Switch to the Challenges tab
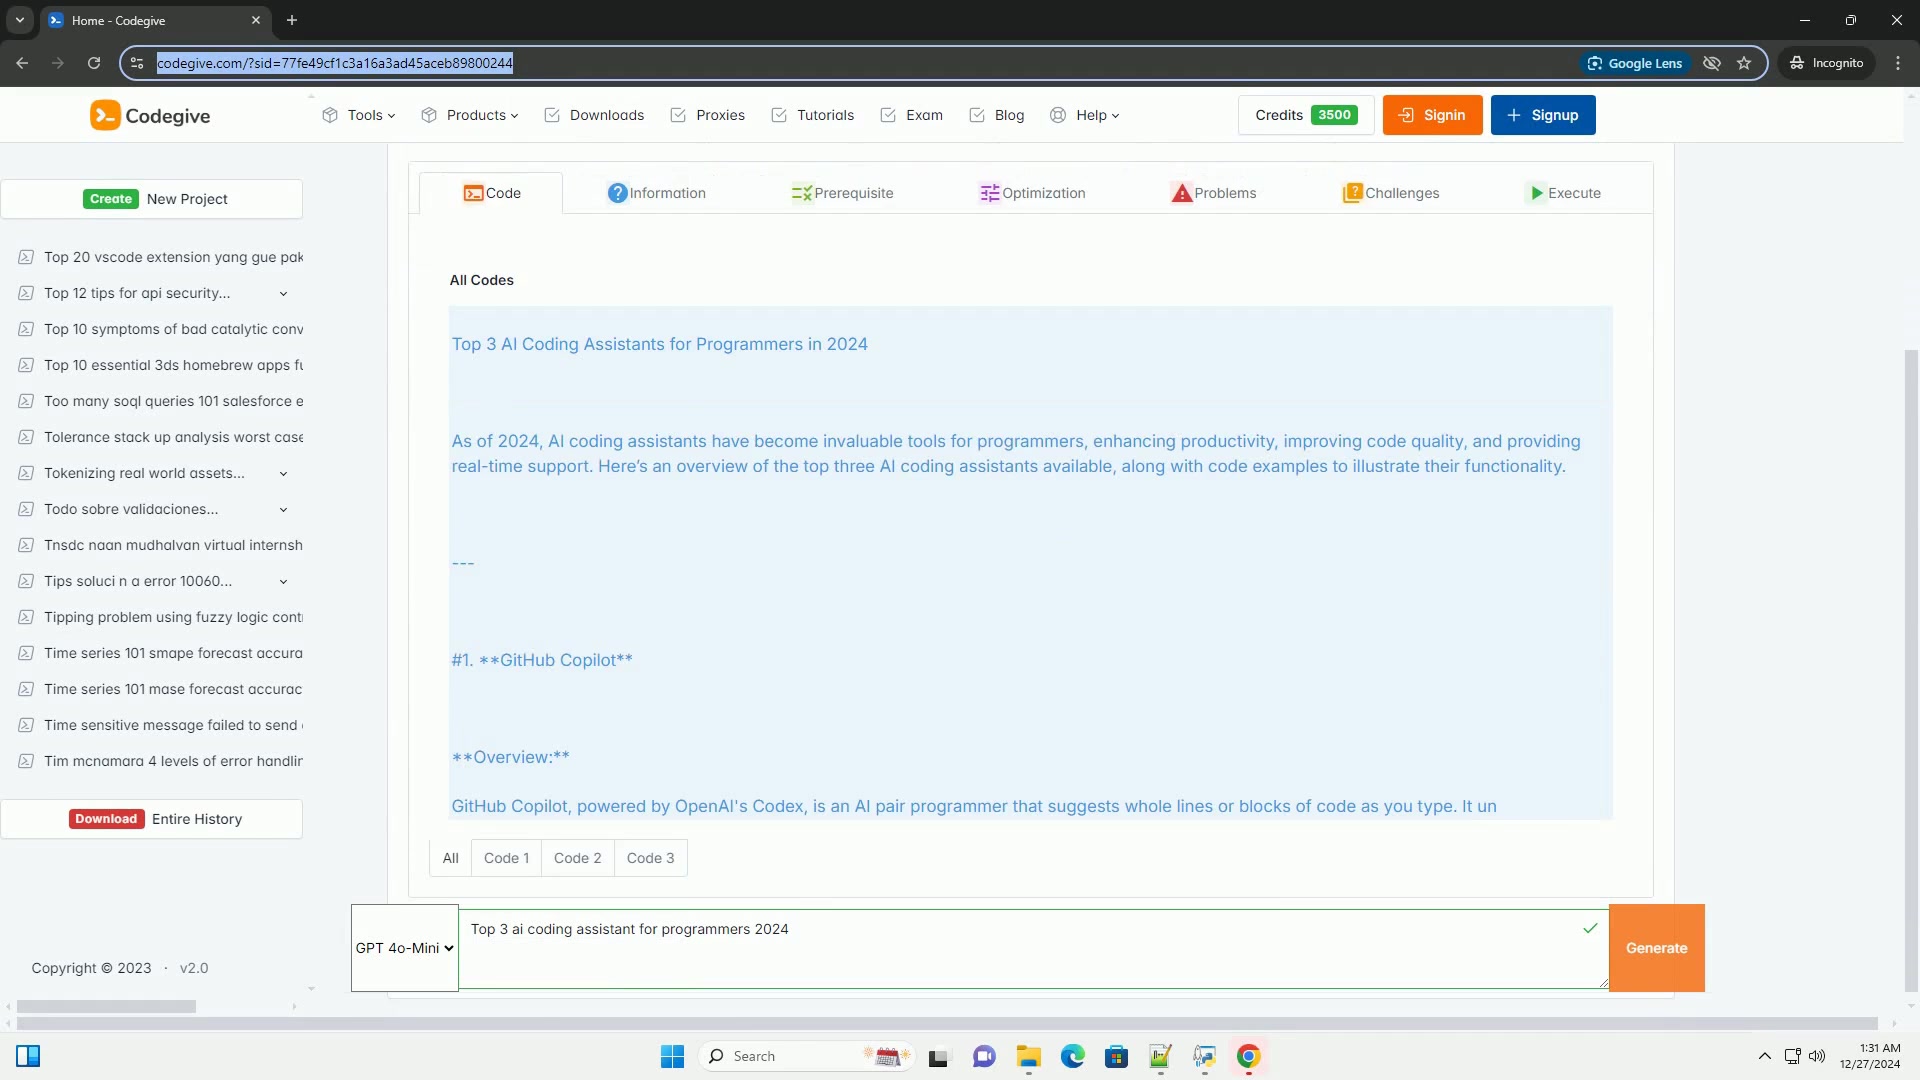The height and width of the screenshot is (1080, 1920). [x=1391, y=193]
